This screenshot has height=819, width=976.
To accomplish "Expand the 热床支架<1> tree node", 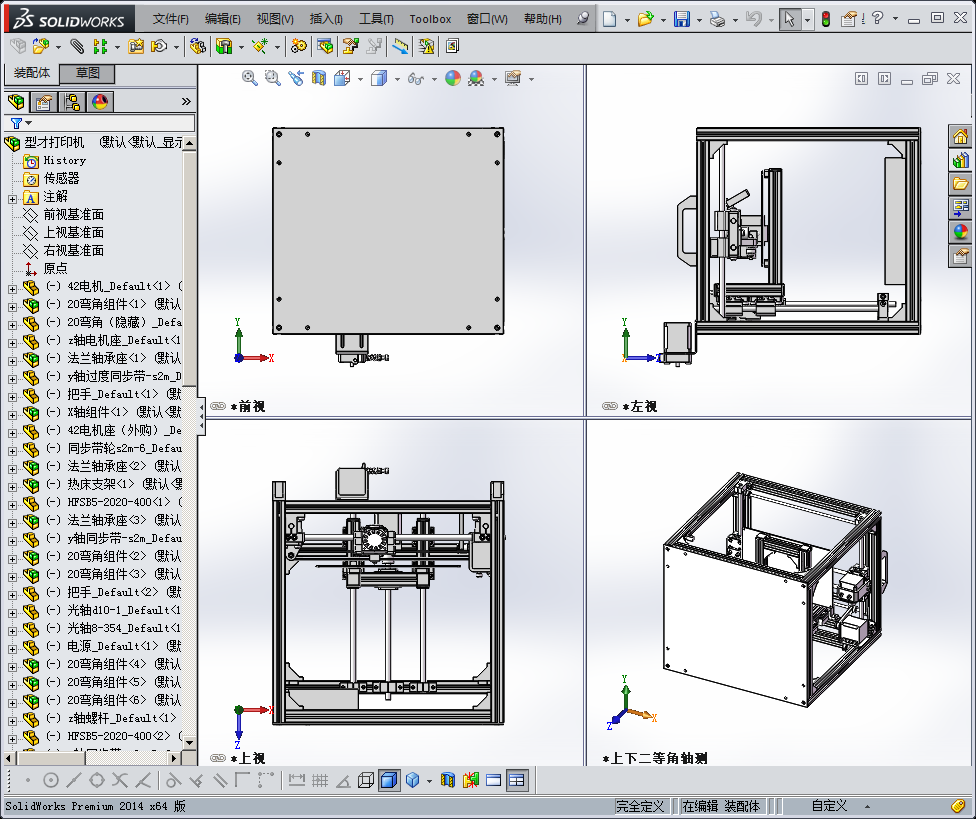I will coord(12,487).
